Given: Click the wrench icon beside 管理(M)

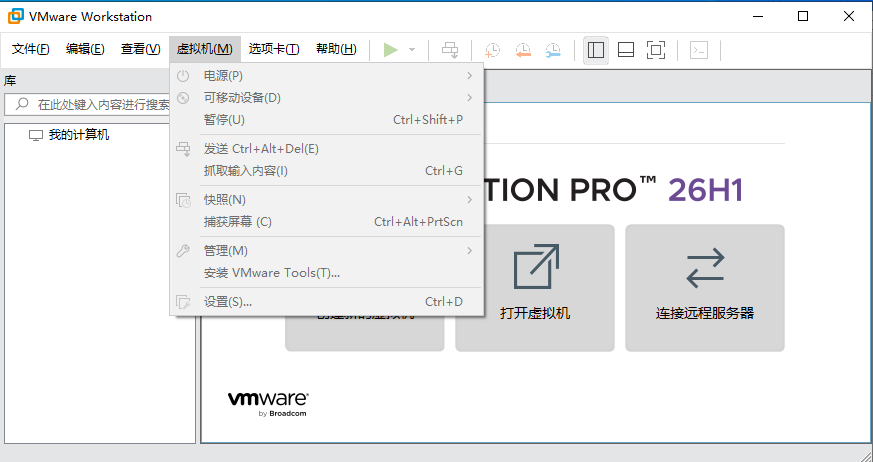Looking at the screenshot, I should tap(183, 251).
